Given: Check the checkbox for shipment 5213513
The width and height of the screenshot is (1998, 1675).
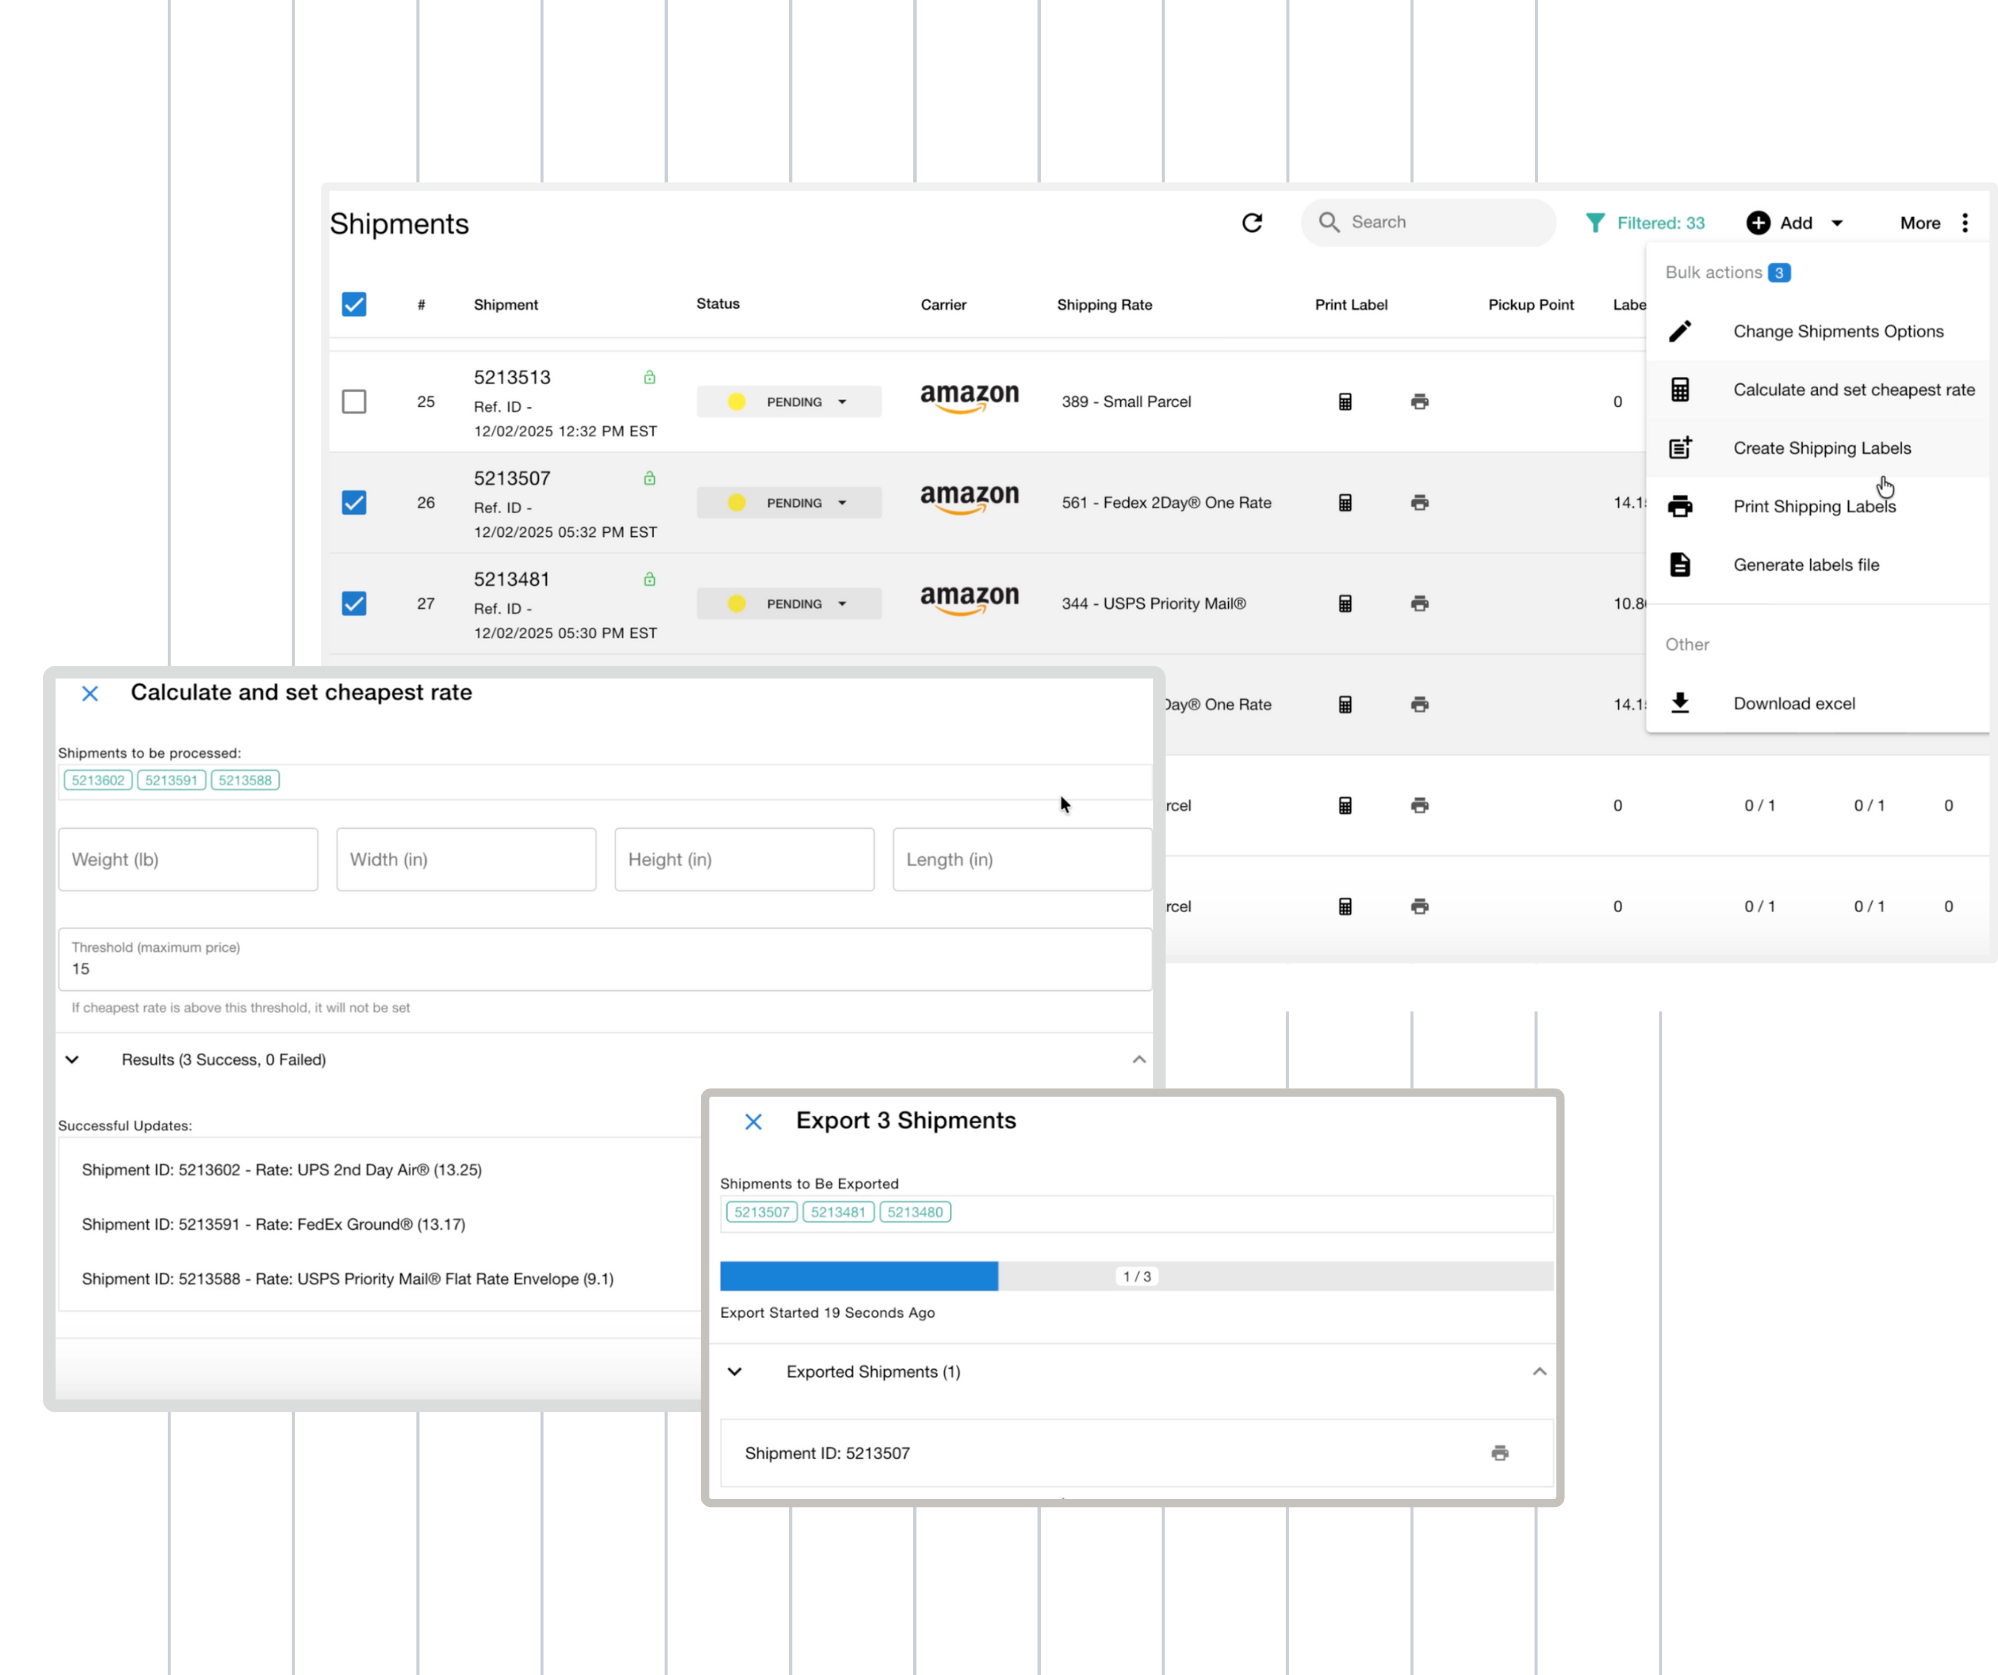Looking at the screenshot, I should click(354, 402).
